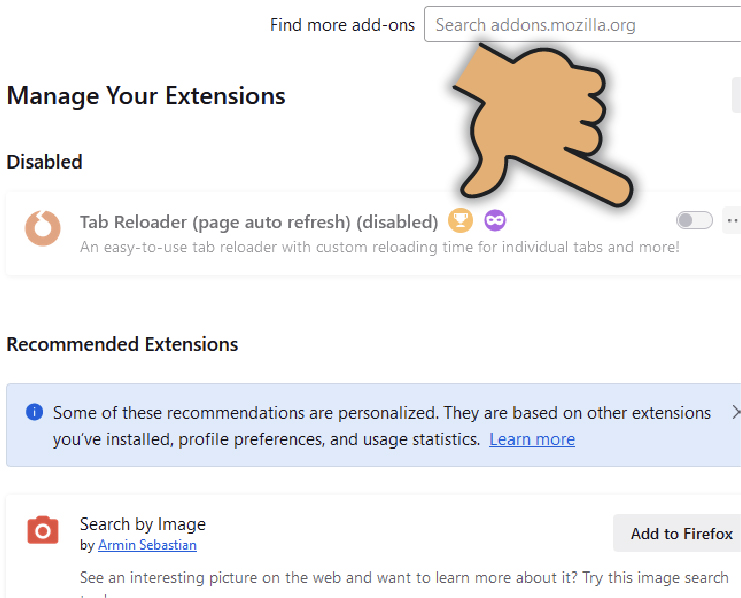This screenshot has height=598, width=741.
Task: Open Armin Sebastian author link
Action: point(147,545)
